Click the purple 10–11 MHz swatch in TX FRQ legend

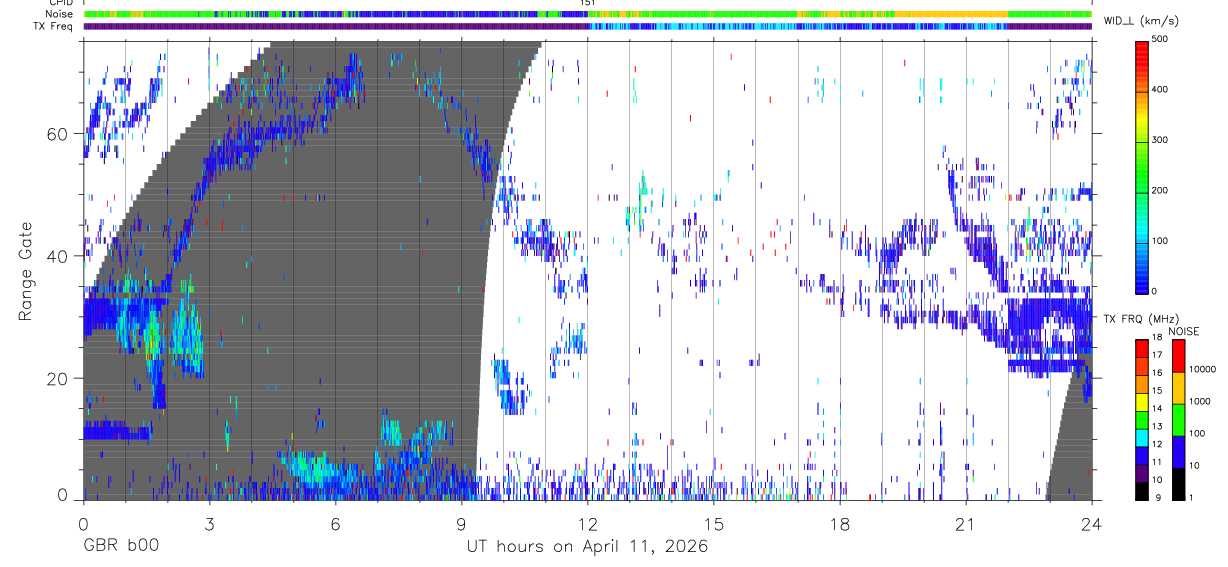point(1142,472)
